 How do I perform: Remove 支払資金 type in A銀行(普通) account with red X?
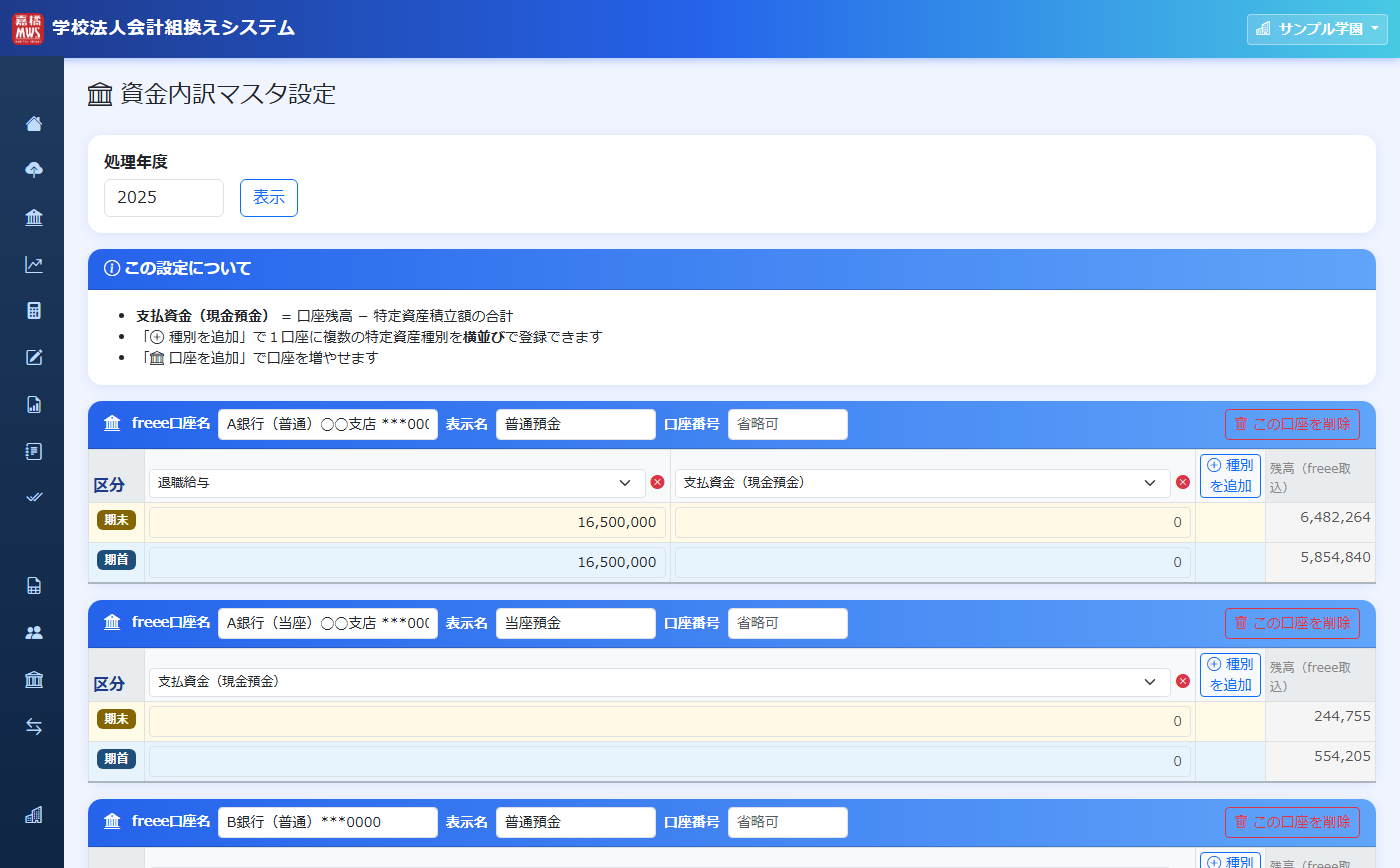(1183, 482)
